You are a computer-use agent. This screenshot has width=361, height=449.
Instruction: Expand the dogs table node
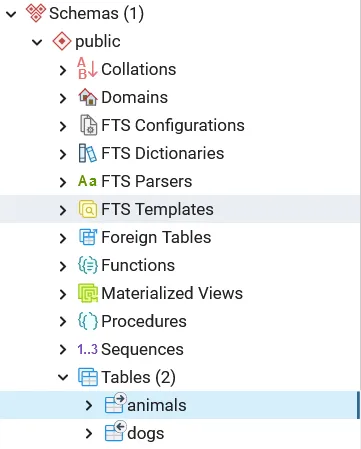[89, 433]
